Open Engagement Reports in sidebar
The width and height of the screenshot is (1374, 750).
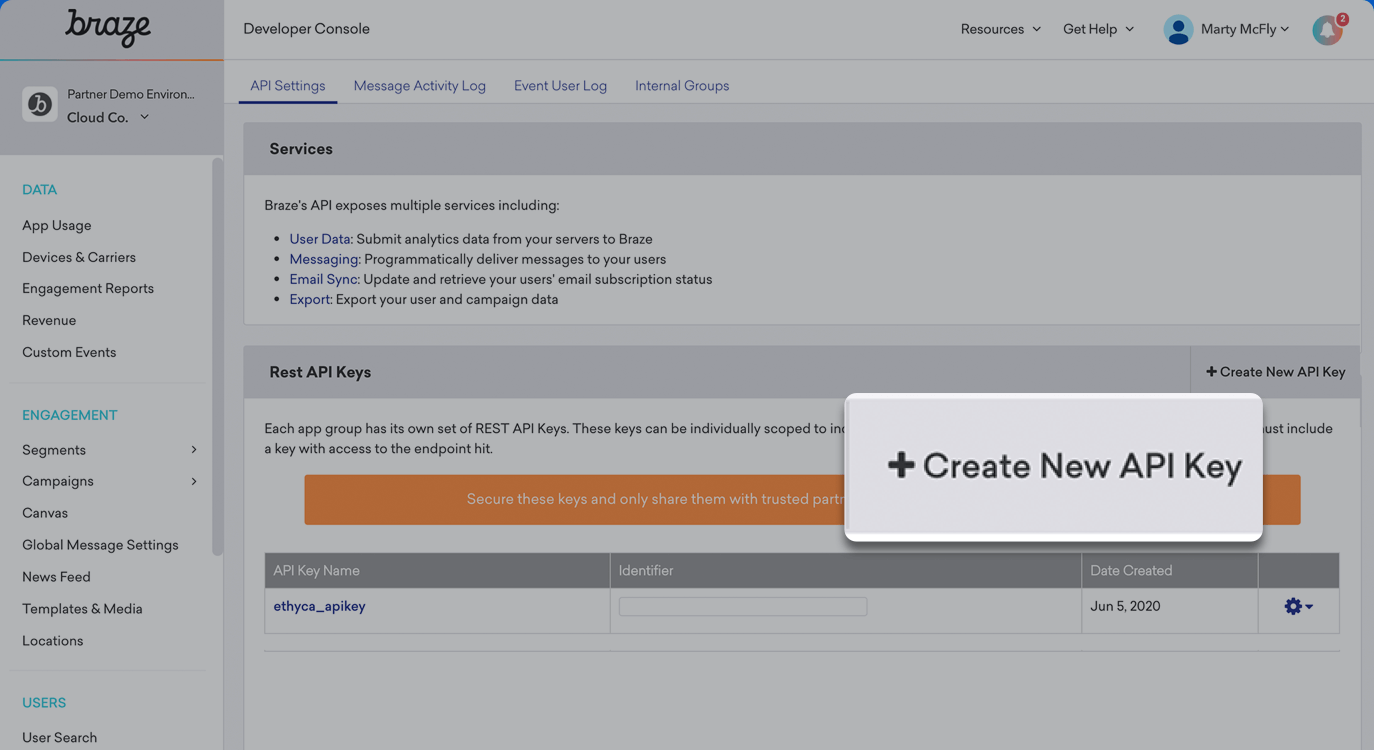88,288
